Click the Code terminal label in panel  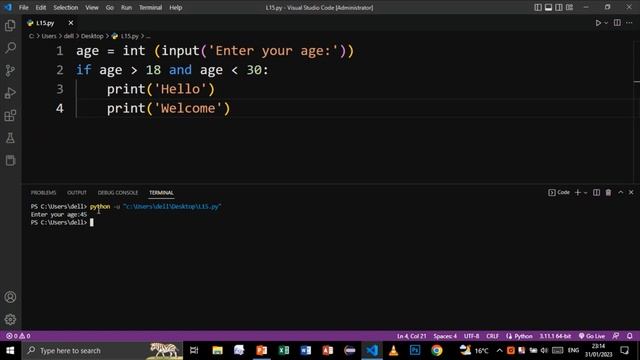point(559,192)
